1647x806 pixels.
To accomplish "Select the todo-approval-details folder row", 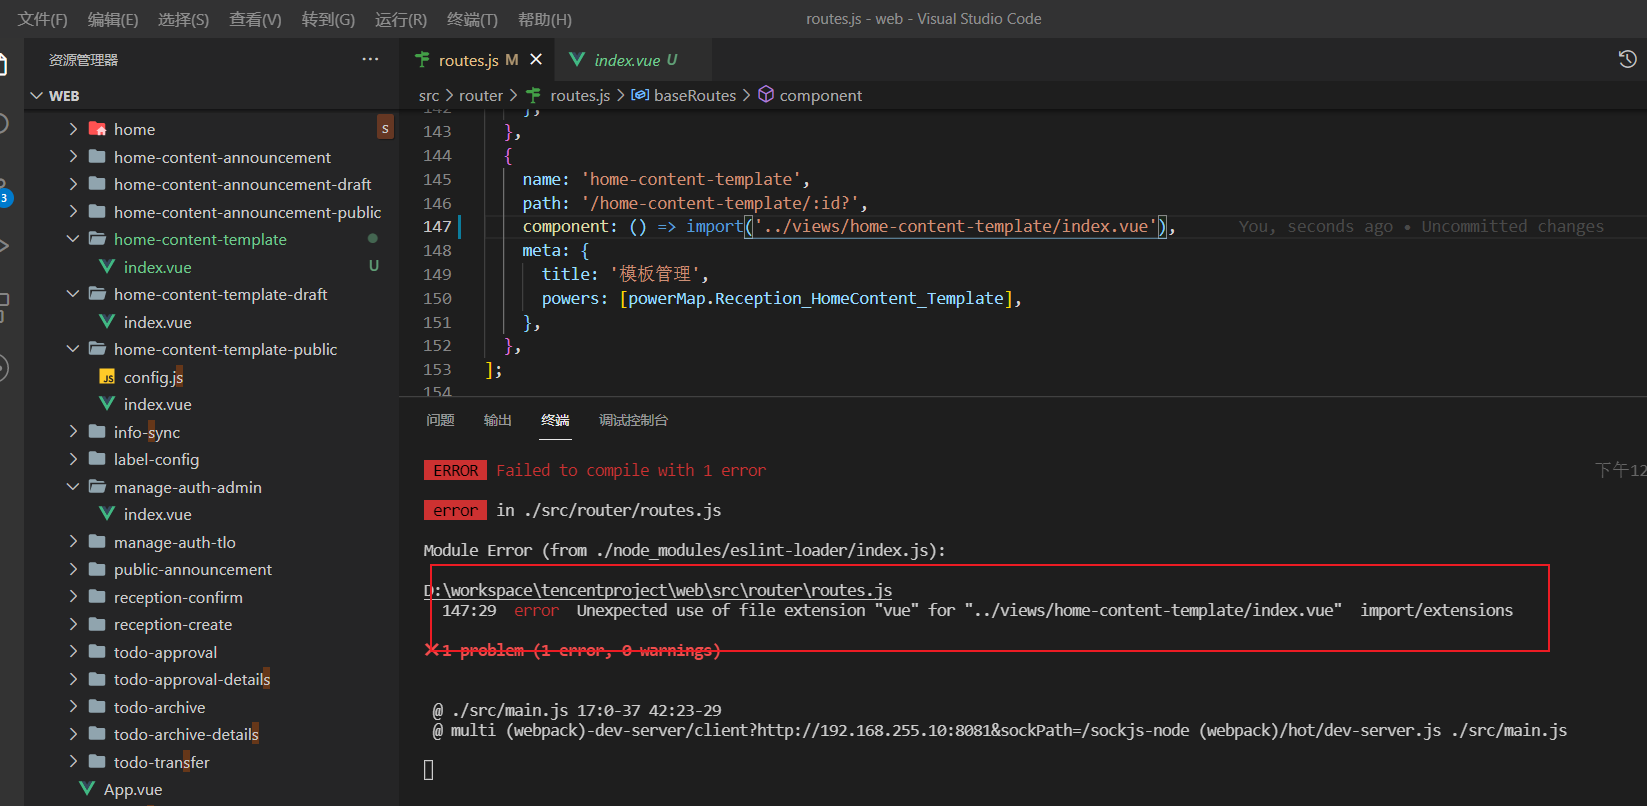I will coord(211,679).
